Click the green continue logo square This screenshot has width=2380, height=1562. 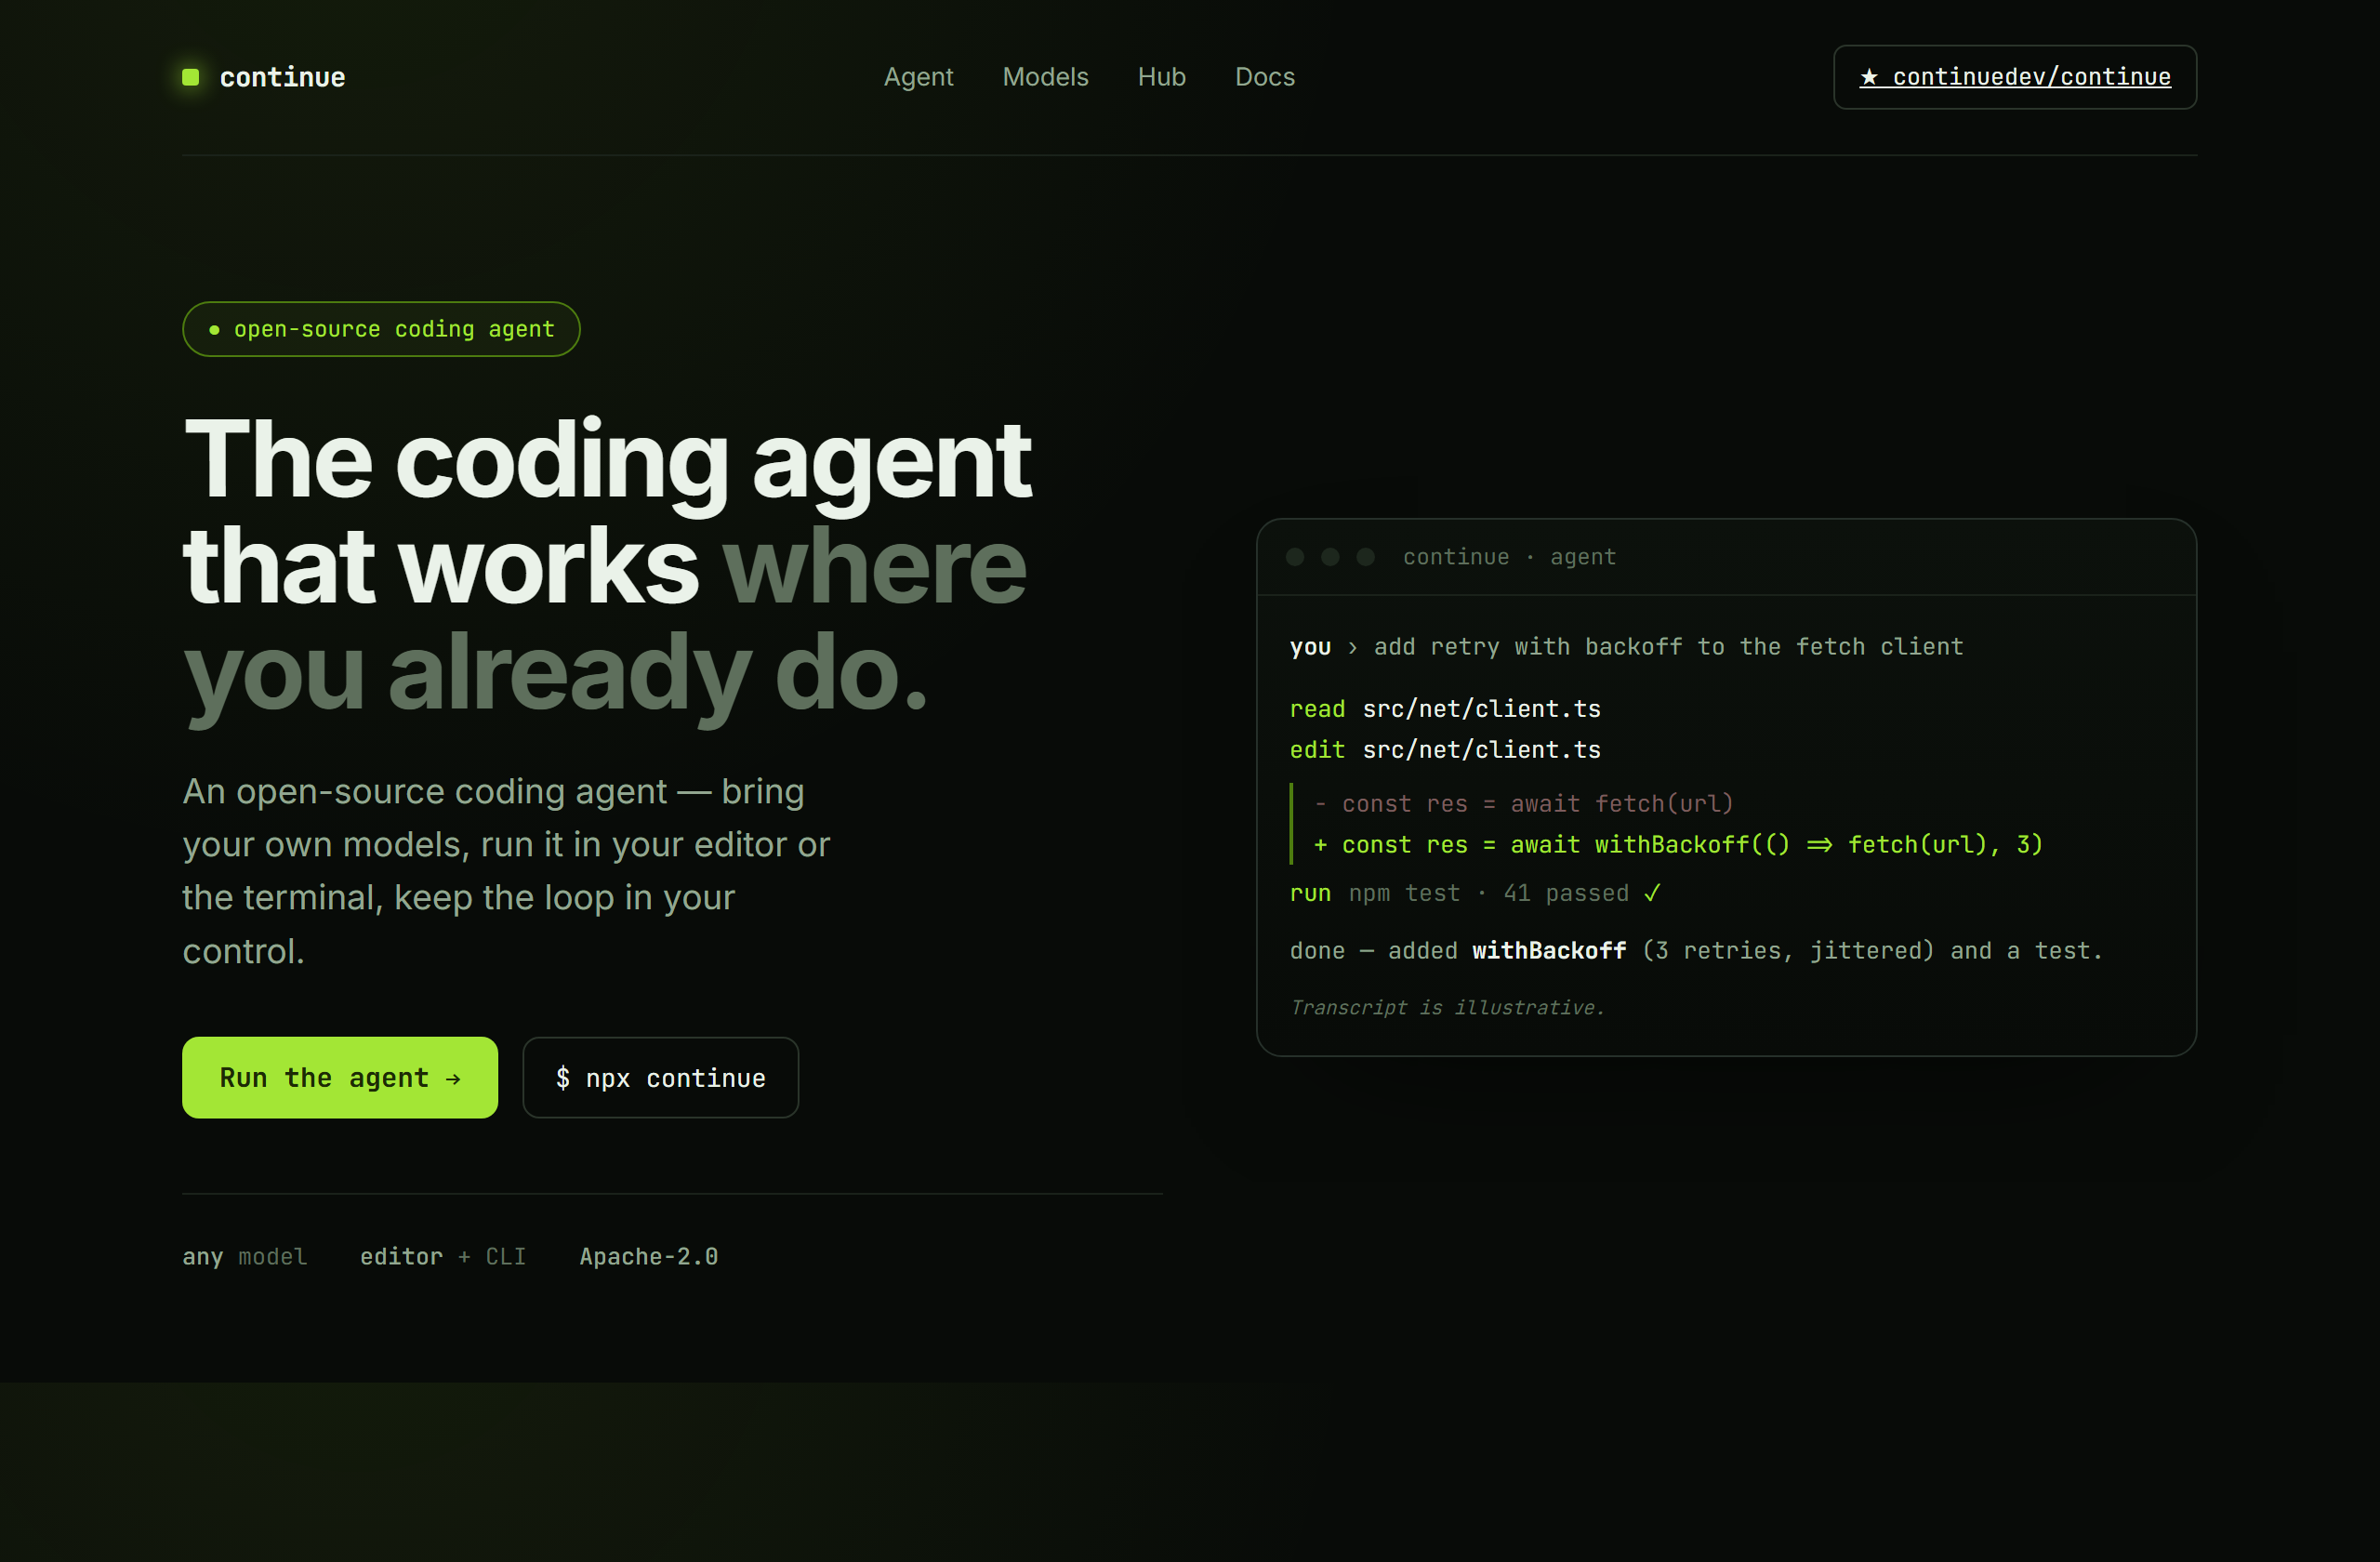point(191,77)
